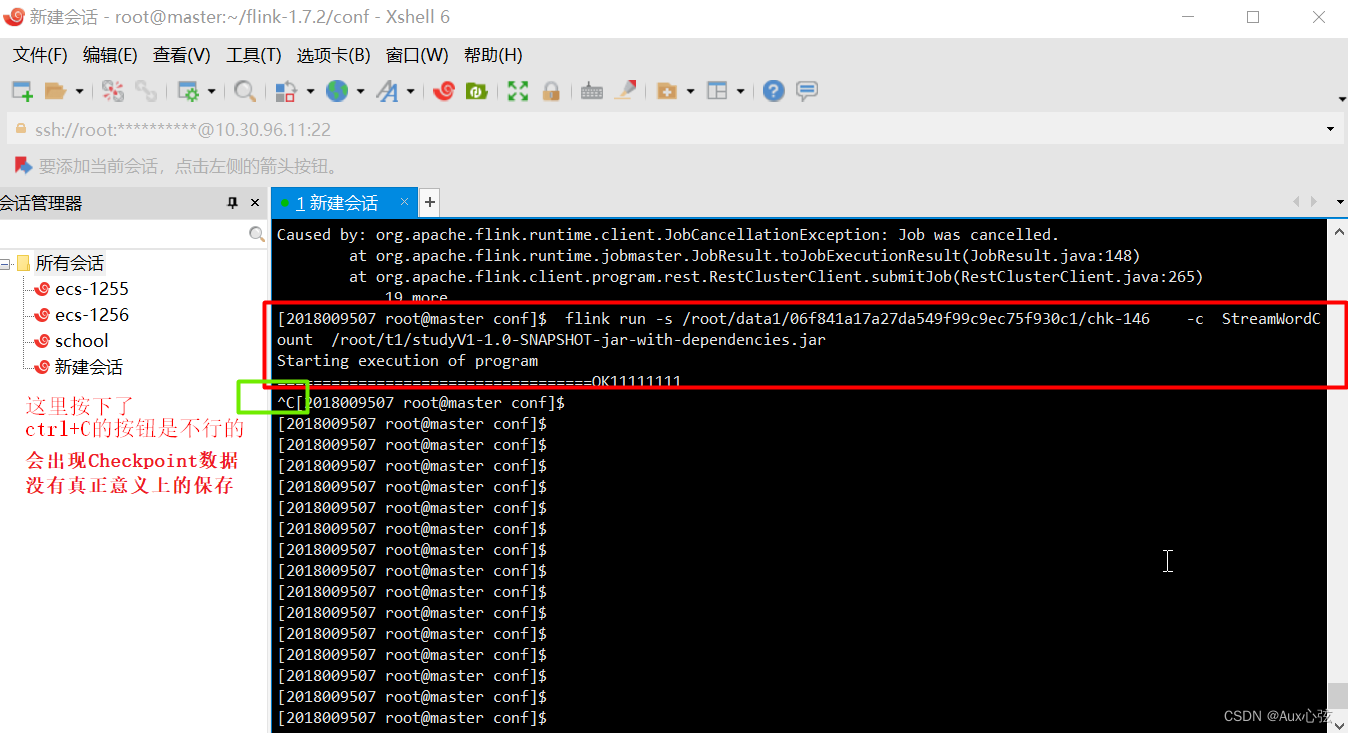Toggle full screen with the expand-arrows icon
This screenshot has height=733, width=1348.
(518, 91)
